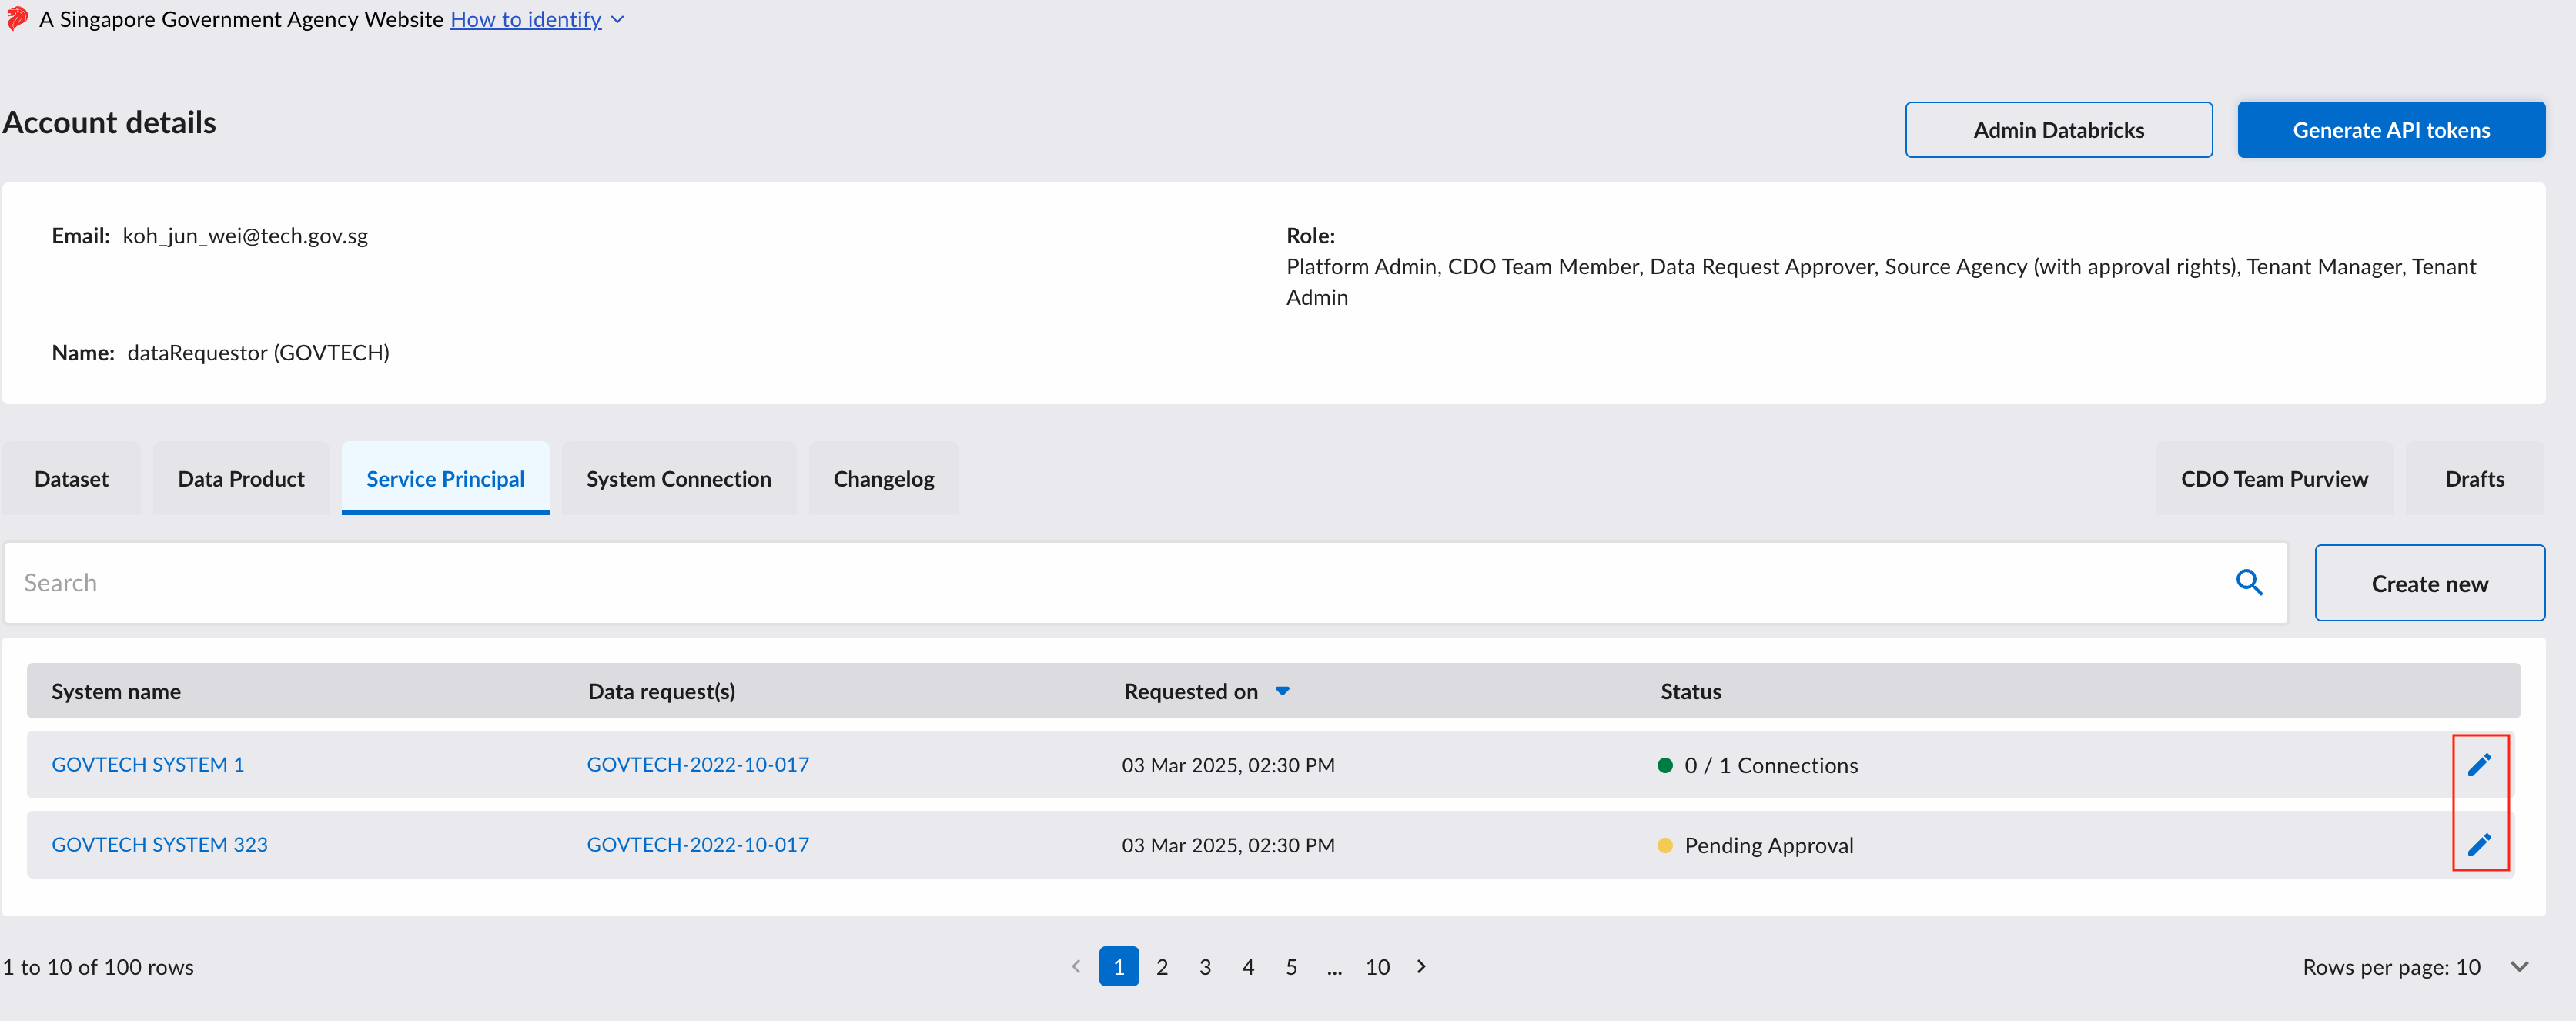
Task: Select the Service Principal tab
Action: pyautogui.click(x=445, y=479)
